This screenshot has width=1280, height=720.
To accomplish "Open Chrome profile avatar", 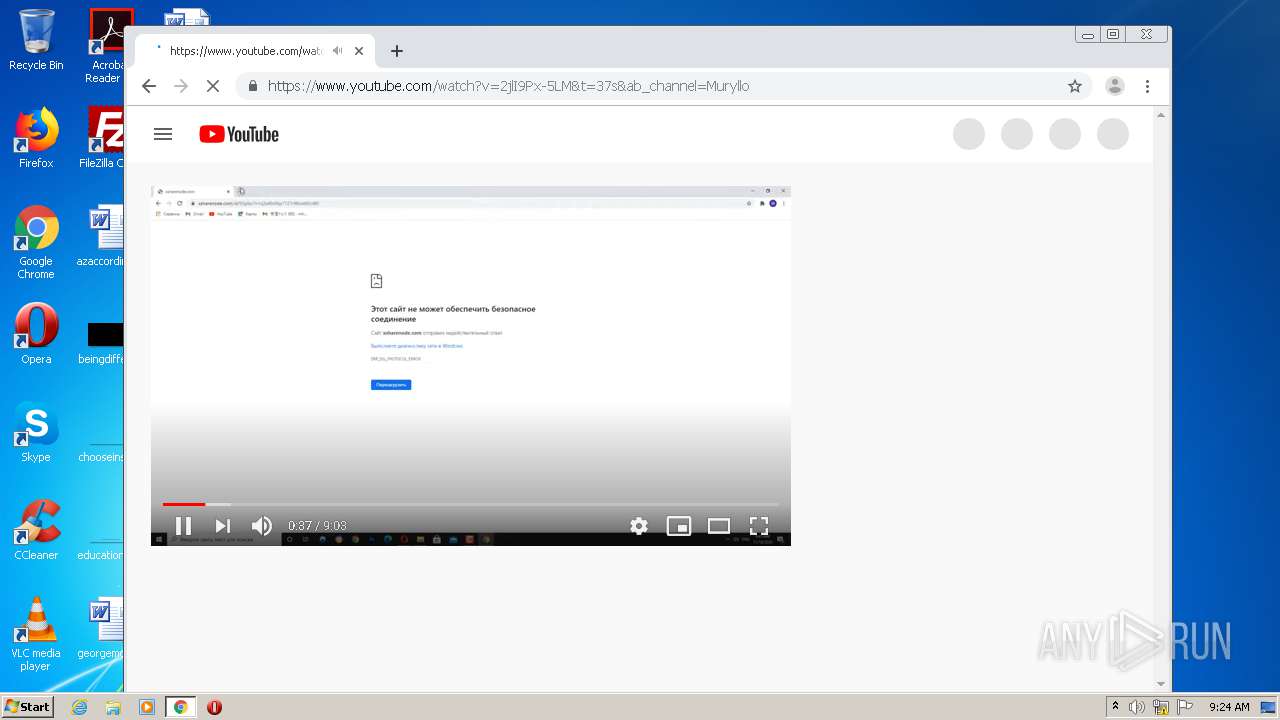I will click(x=1115, y=86).
